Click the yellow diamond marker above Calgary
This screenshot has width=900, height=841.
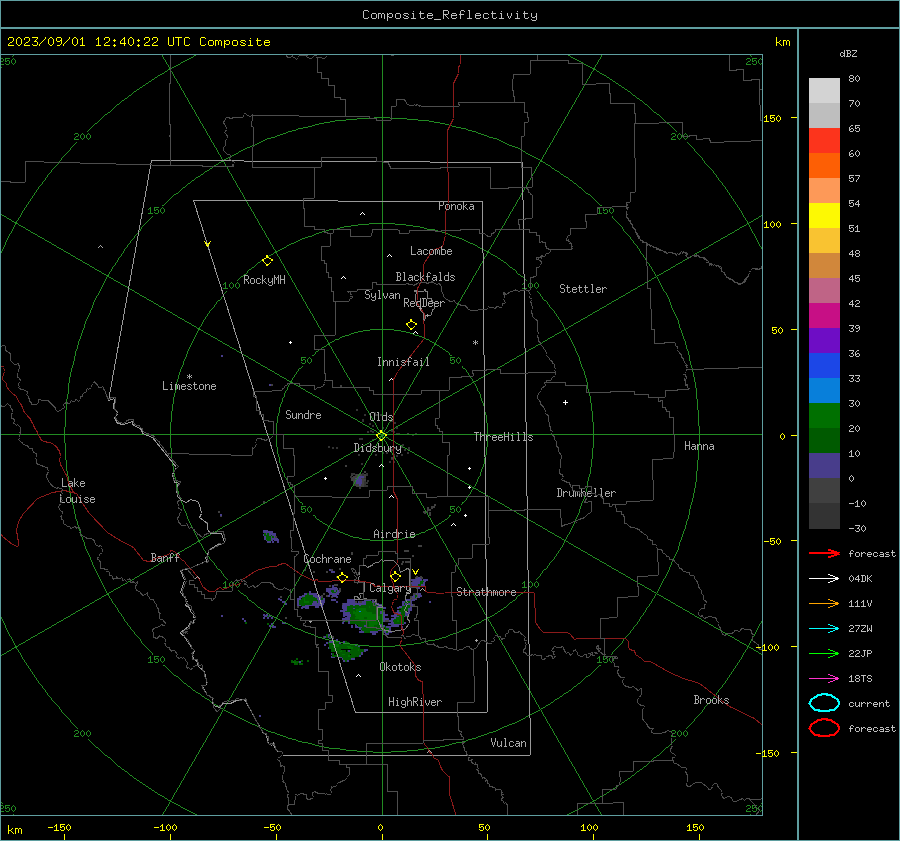click(x=395, y=576)
